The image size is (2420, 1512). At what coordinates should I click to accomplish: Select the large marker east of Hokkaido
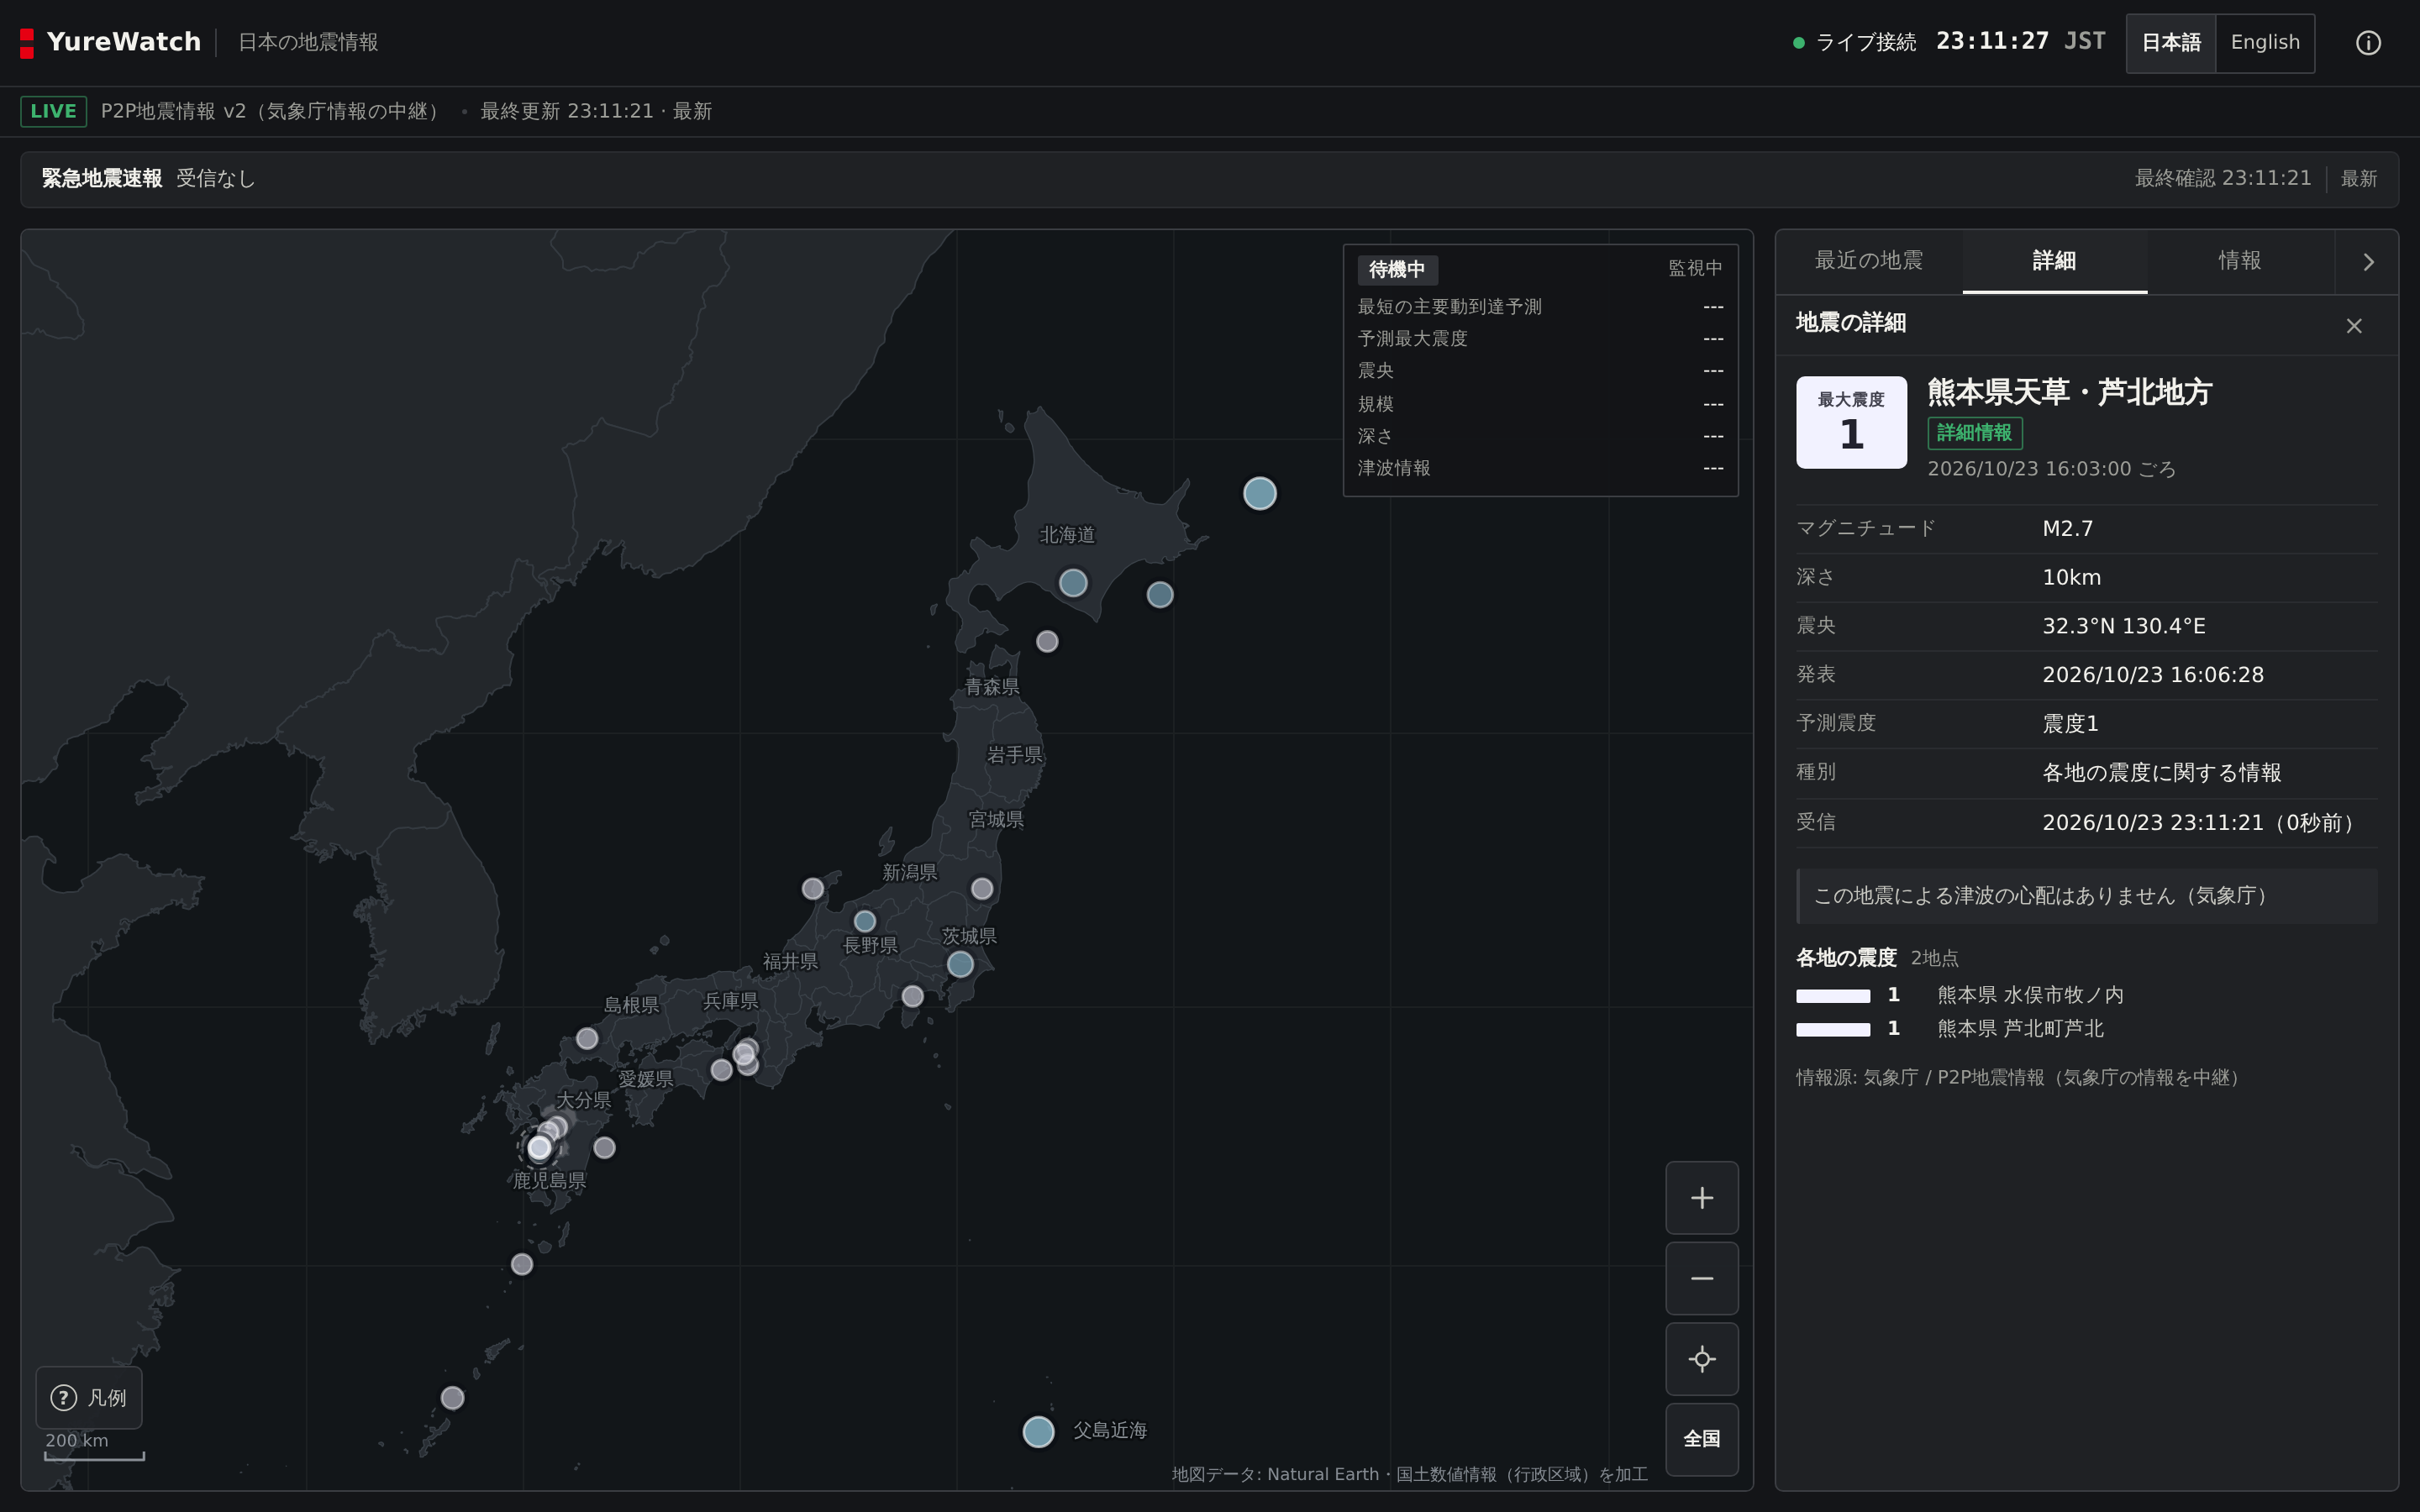click(x=1259, y=493)
